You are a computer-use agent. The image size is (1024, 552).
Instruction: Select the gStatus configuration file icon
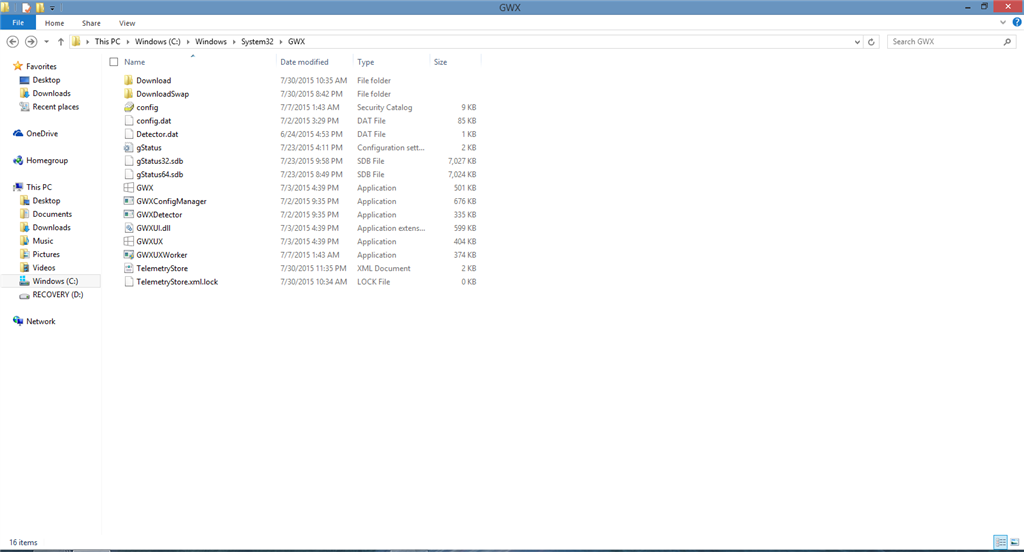pos(129,148)
